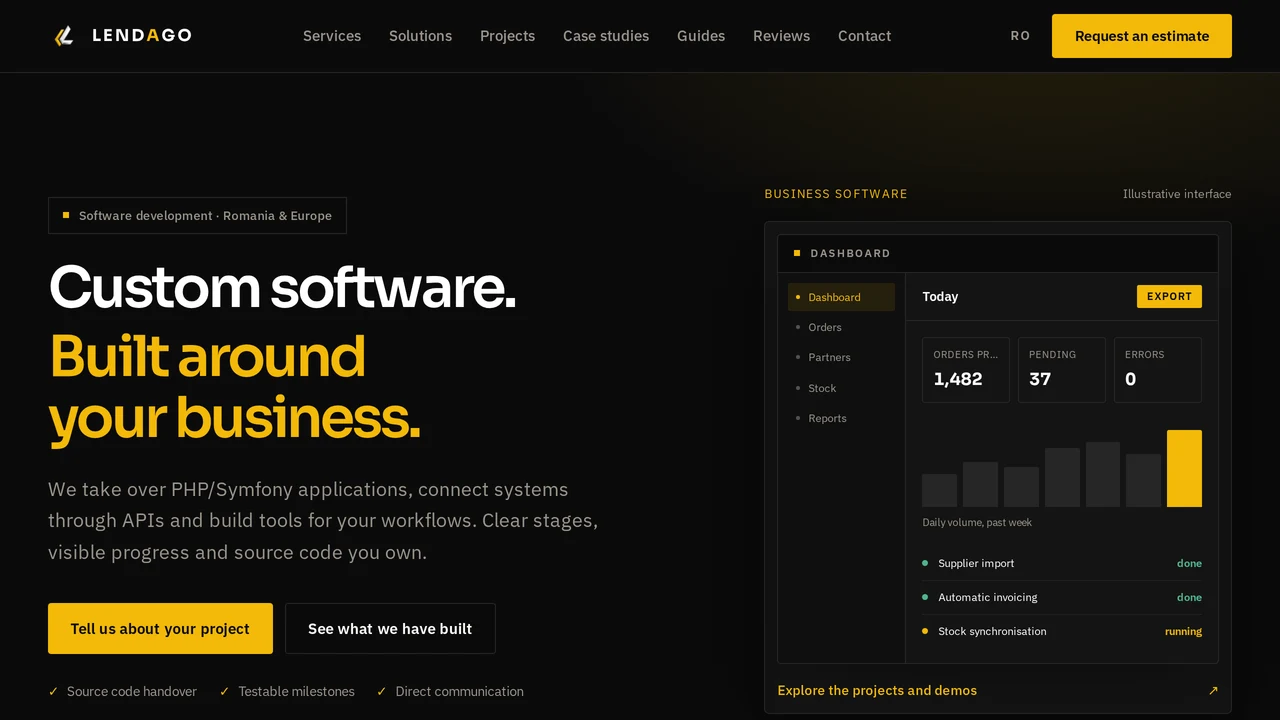Go to the Contact page
Viewport: 1280px width, 720px height.
click(x=864, y=36)
